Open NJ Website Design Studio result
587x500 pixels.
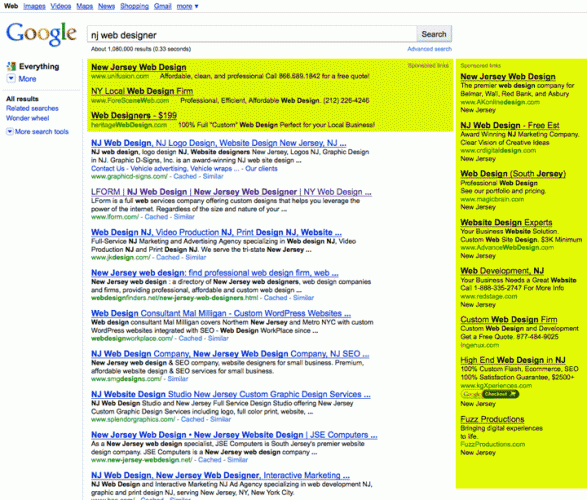point(231,394)
